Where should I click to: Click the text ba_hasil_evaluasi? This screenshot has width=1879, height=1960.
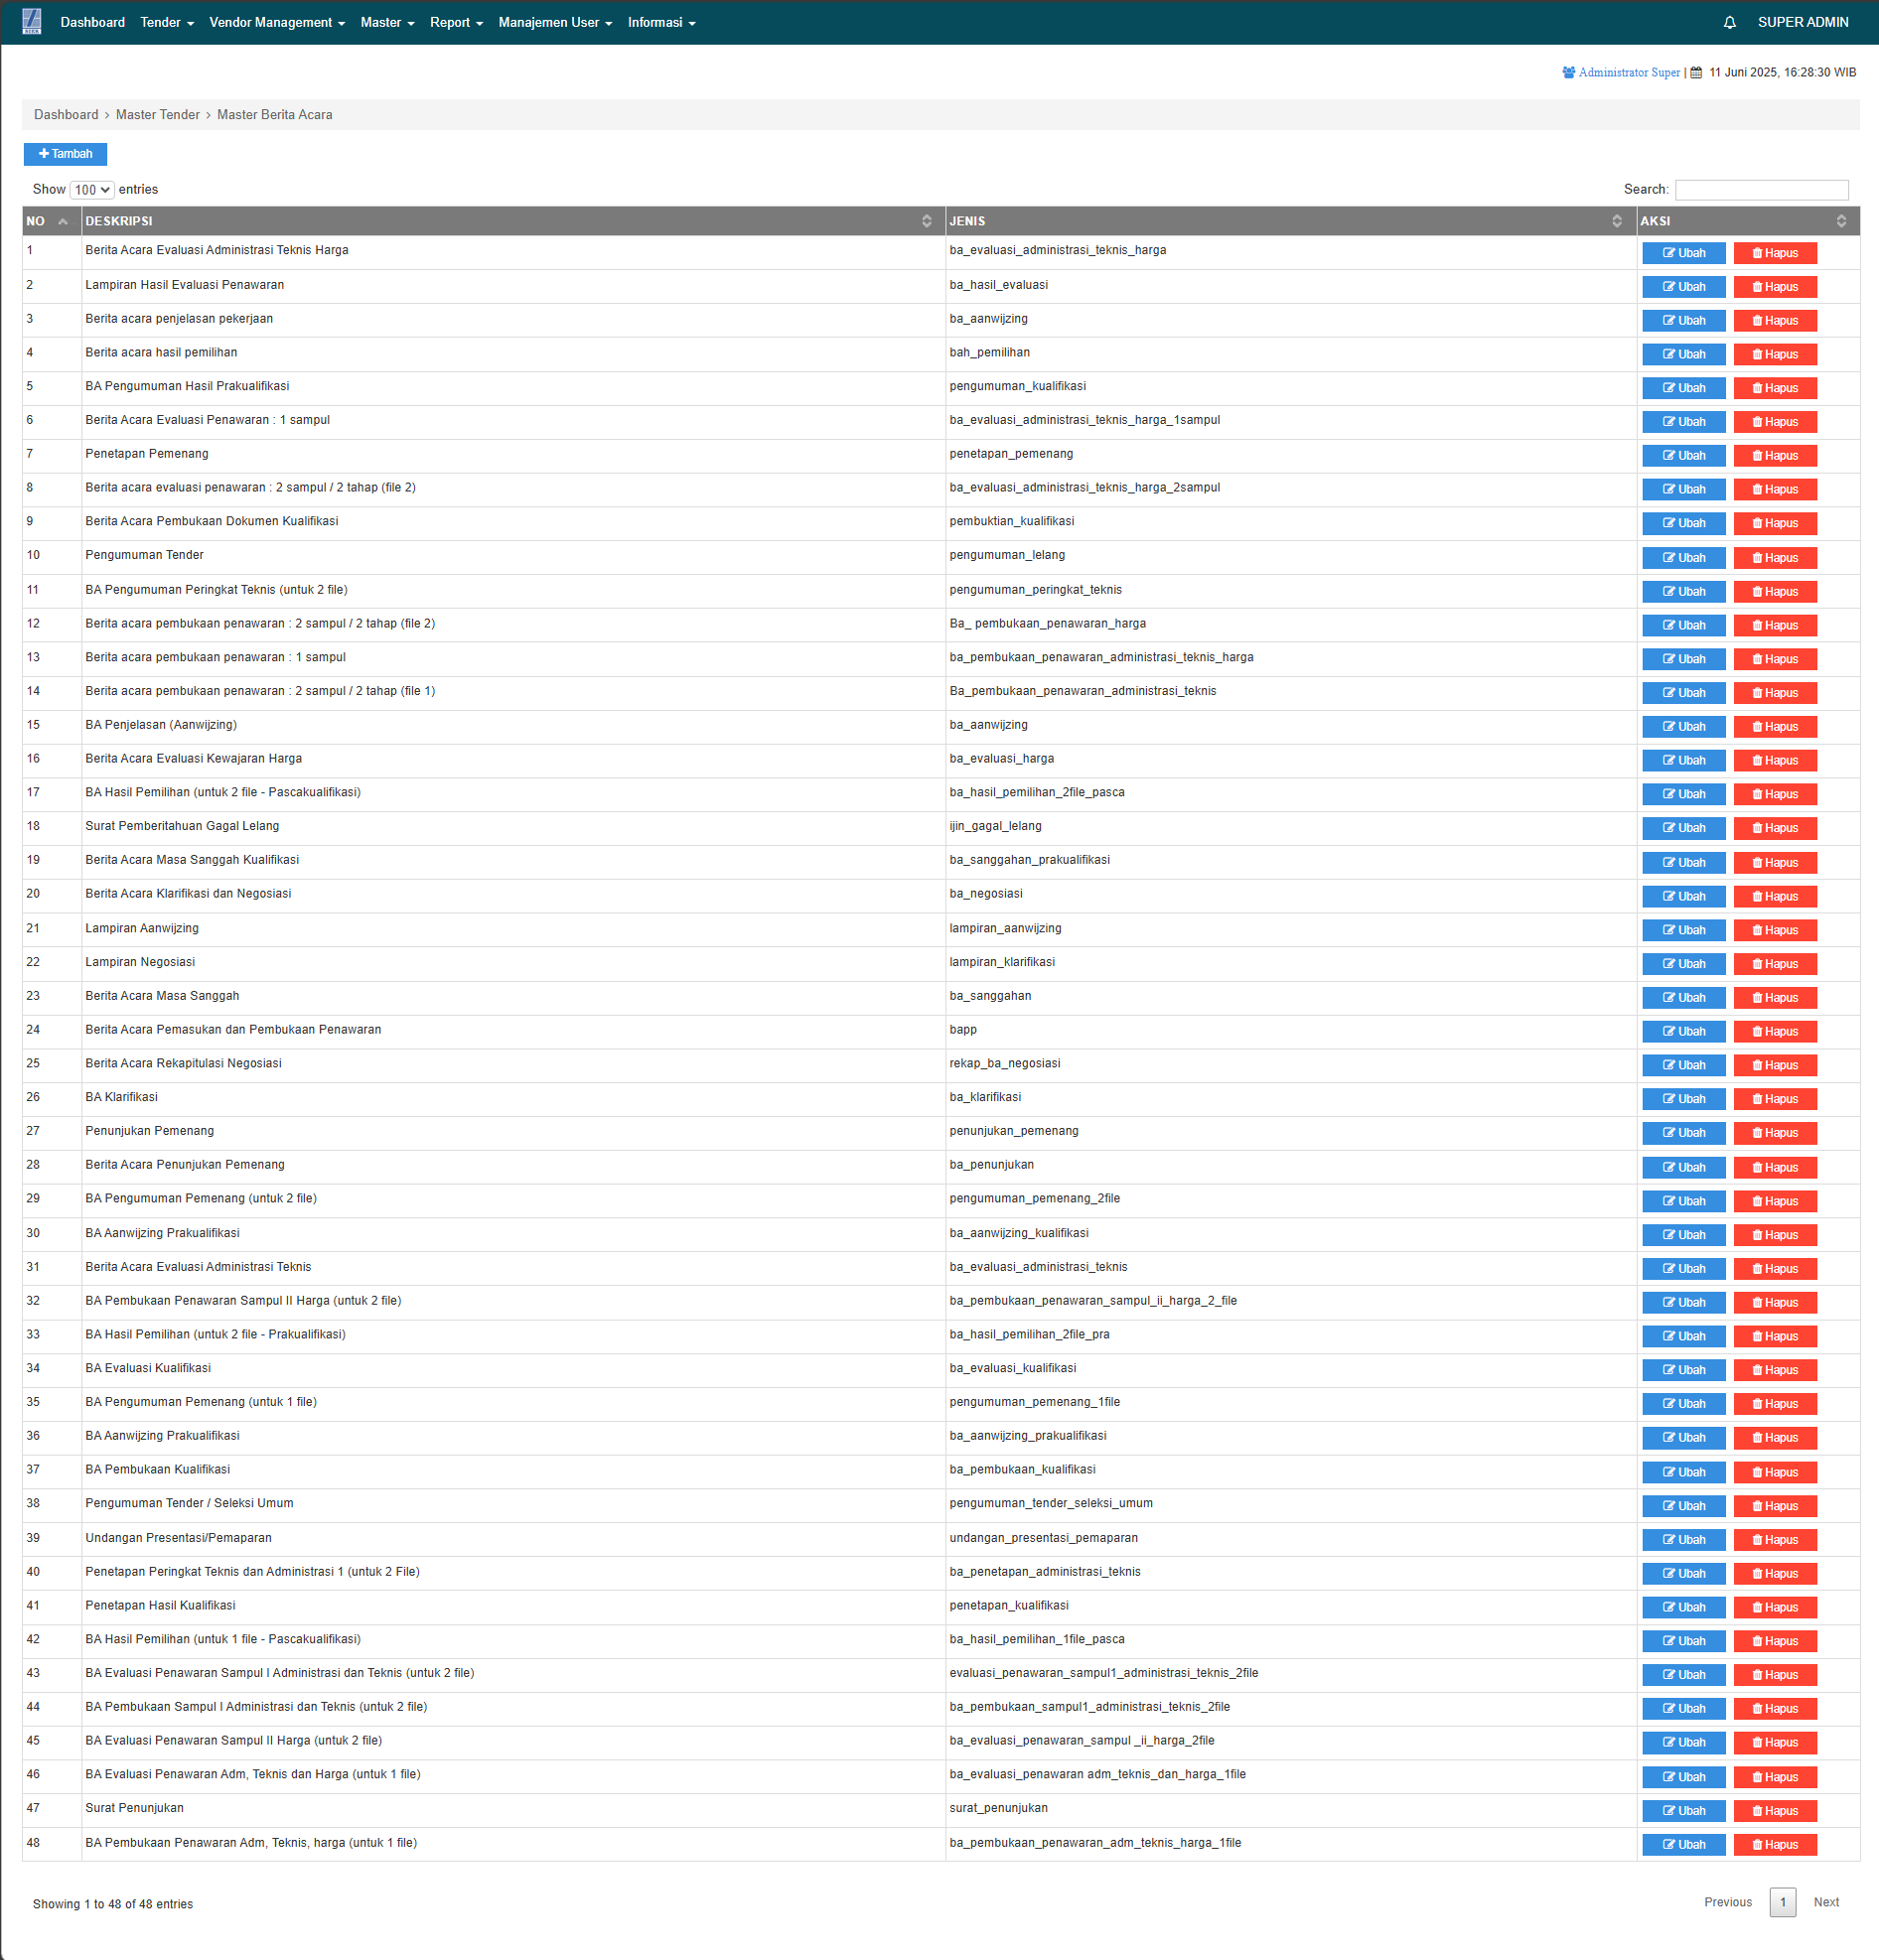tap(998, 285)
